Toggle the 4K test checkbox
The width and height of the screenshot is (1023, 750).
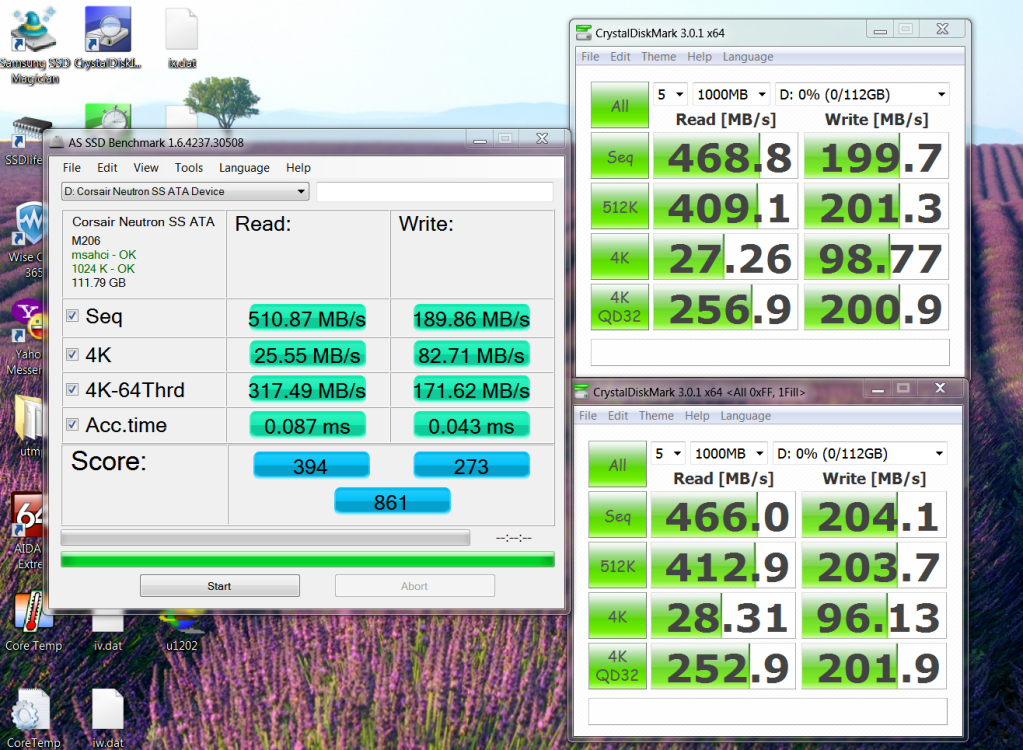pos(72,354)
